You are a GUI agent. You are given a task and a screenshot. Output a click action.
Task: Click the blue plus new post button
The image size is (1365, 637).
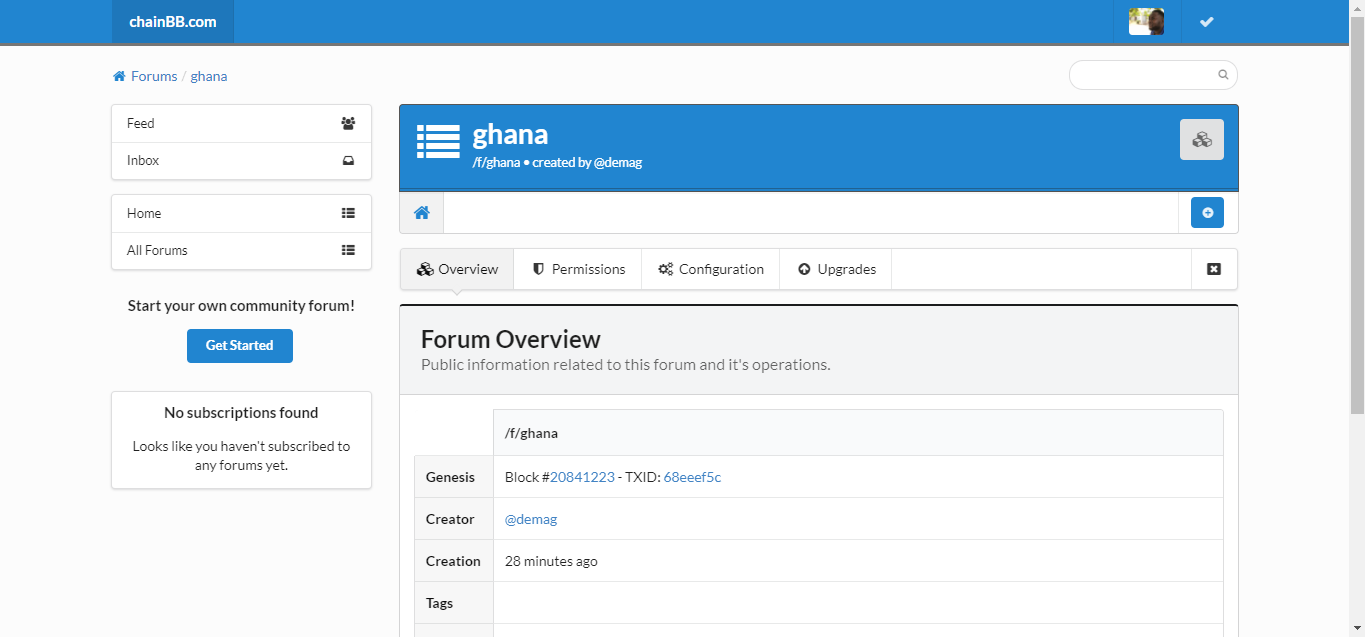(1207, 213)
